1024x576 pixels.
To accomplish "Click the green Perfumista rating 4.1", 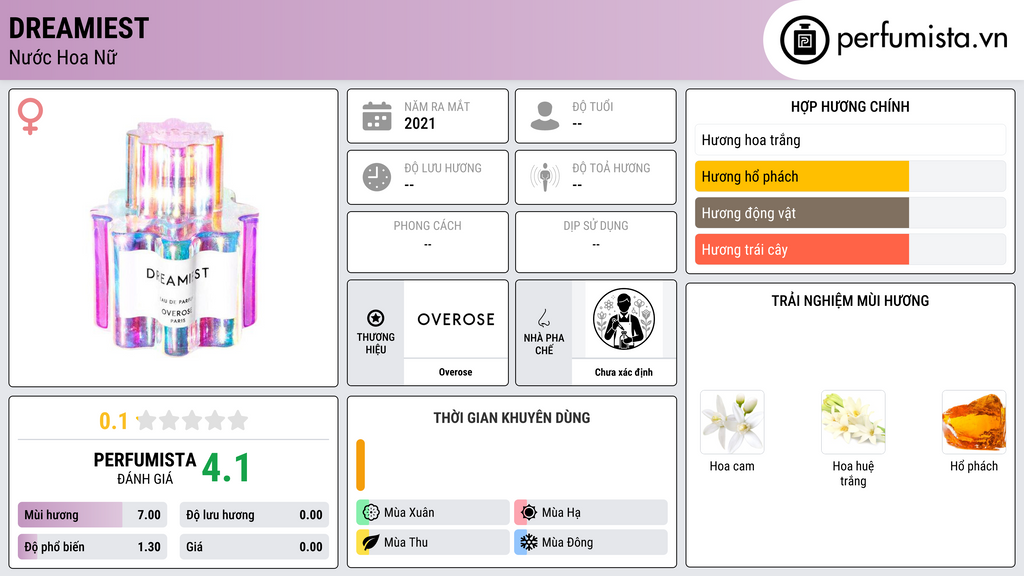I will 226,468.
